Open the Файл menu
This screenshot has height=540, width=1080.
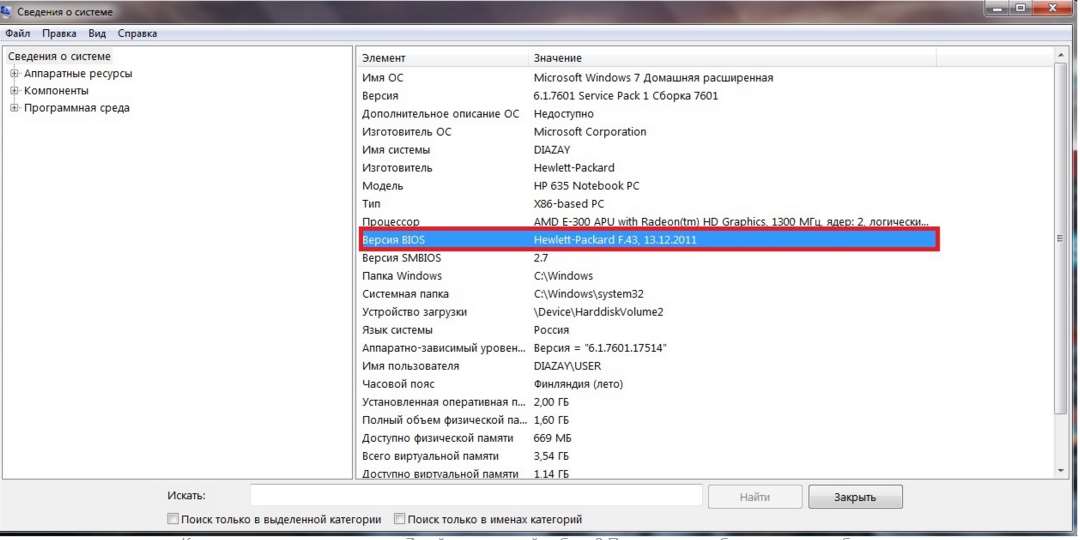click(x=18, y=33)
